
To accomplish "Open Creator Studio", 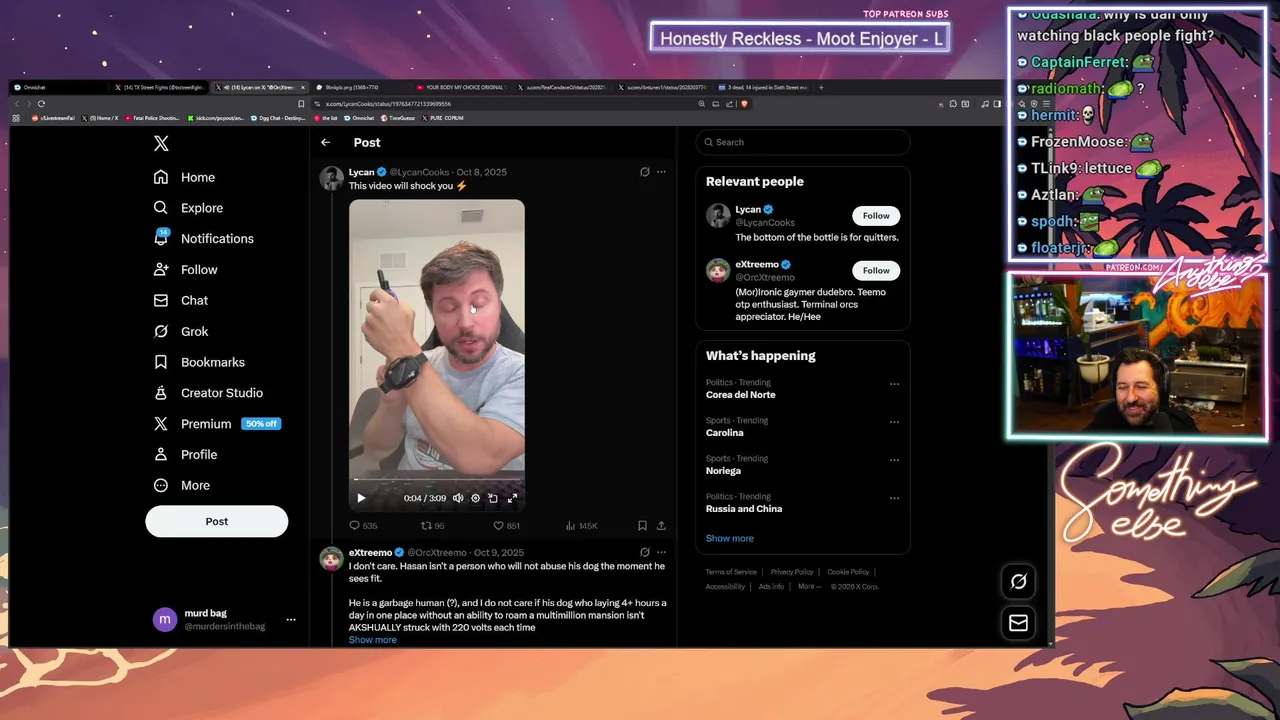I will click(208, 393).
